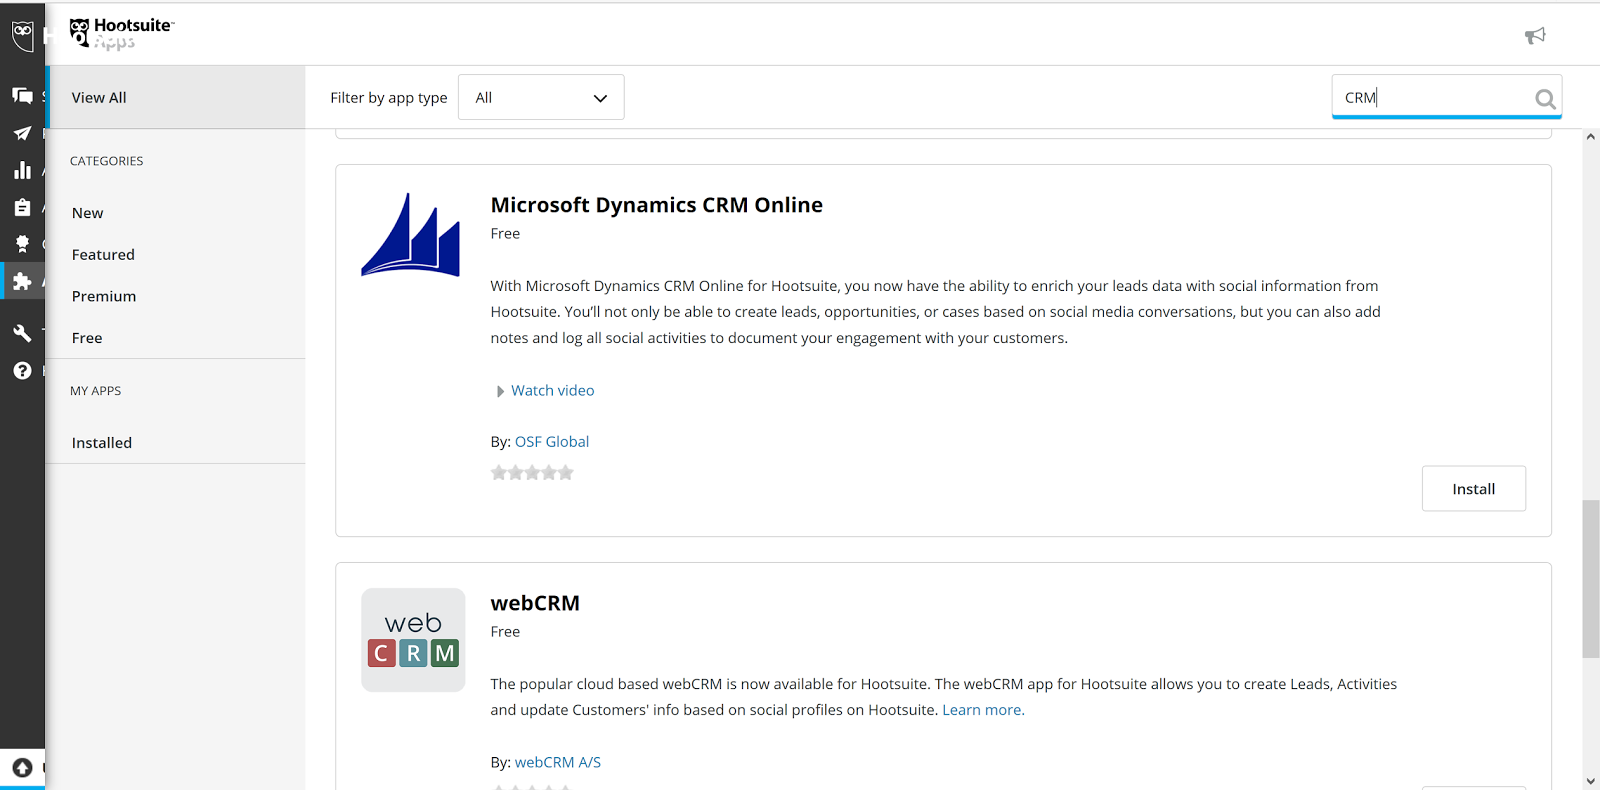
Task: Click the search field containing CRM
Action: coord(1447,97)
